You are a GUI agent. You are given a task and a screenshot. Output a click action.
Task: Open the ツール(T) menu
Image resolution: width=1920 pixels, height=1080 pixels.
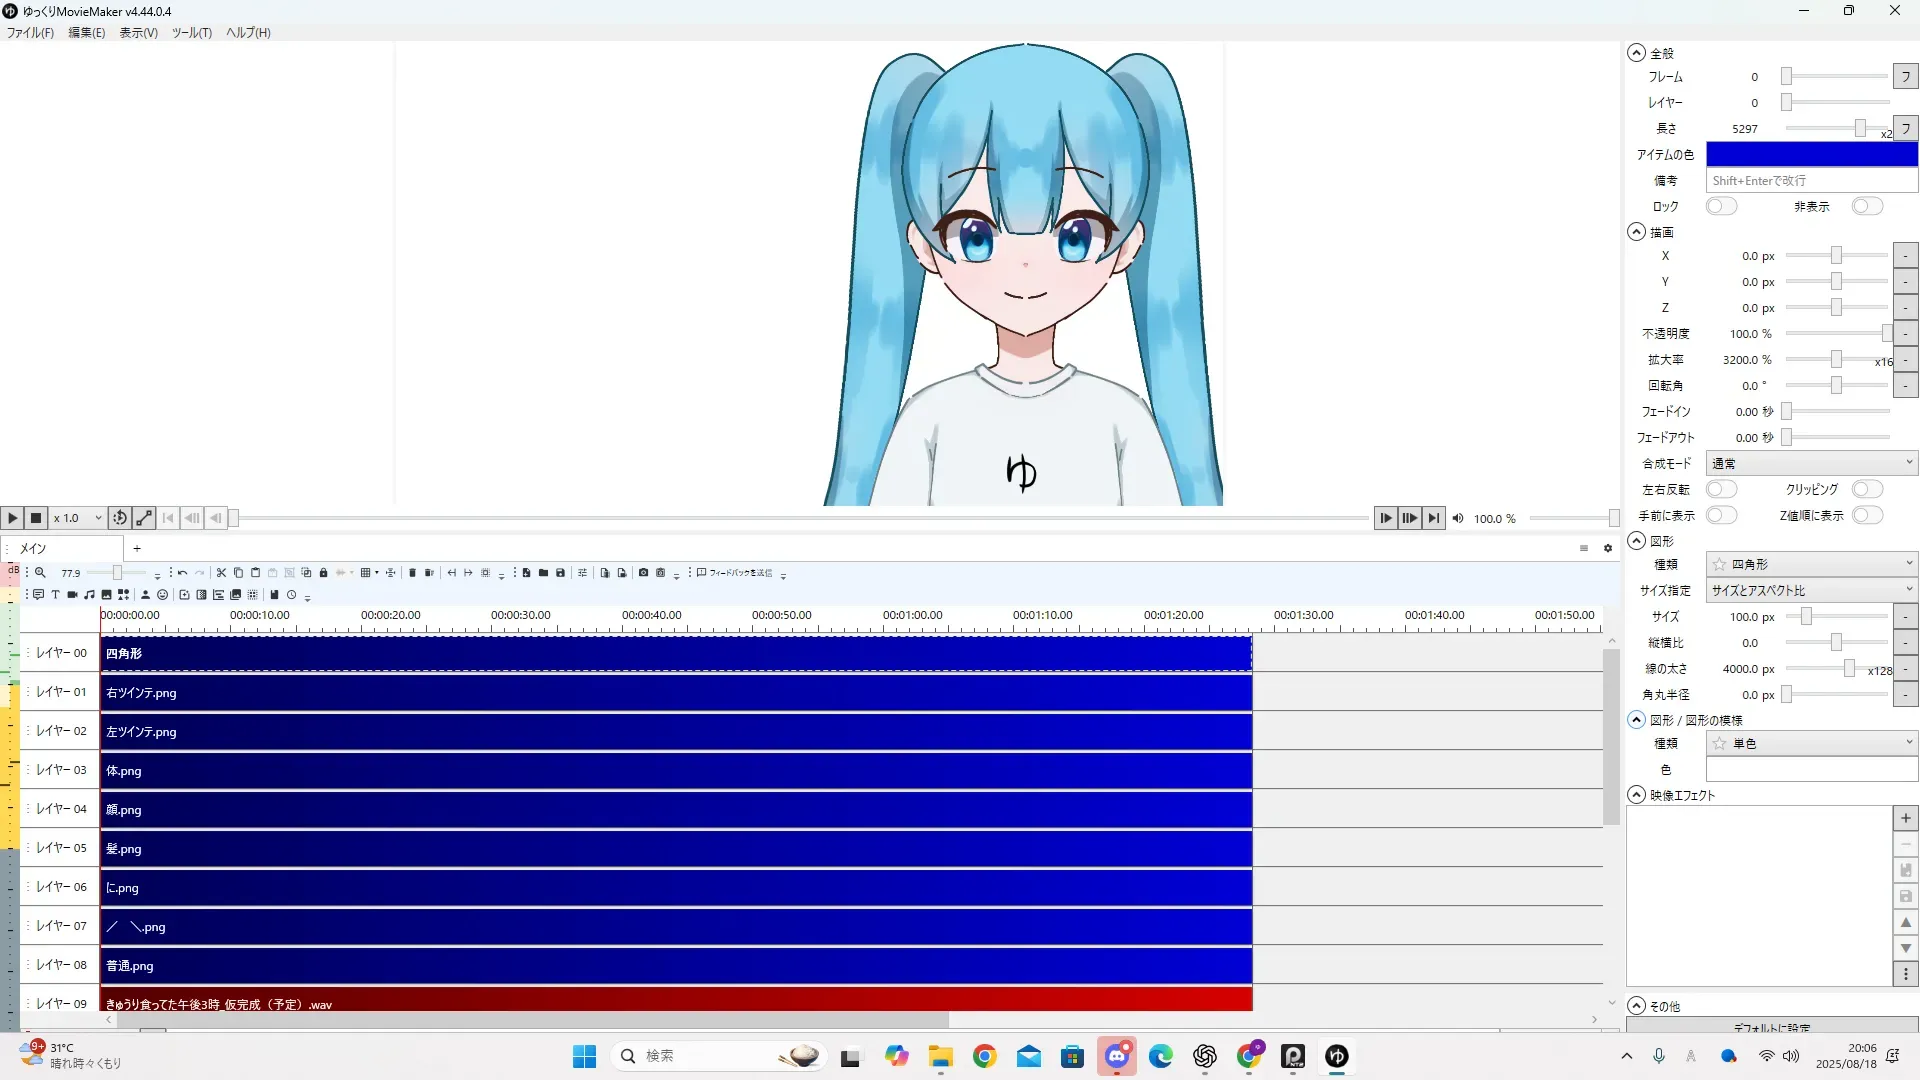(191, 33)
